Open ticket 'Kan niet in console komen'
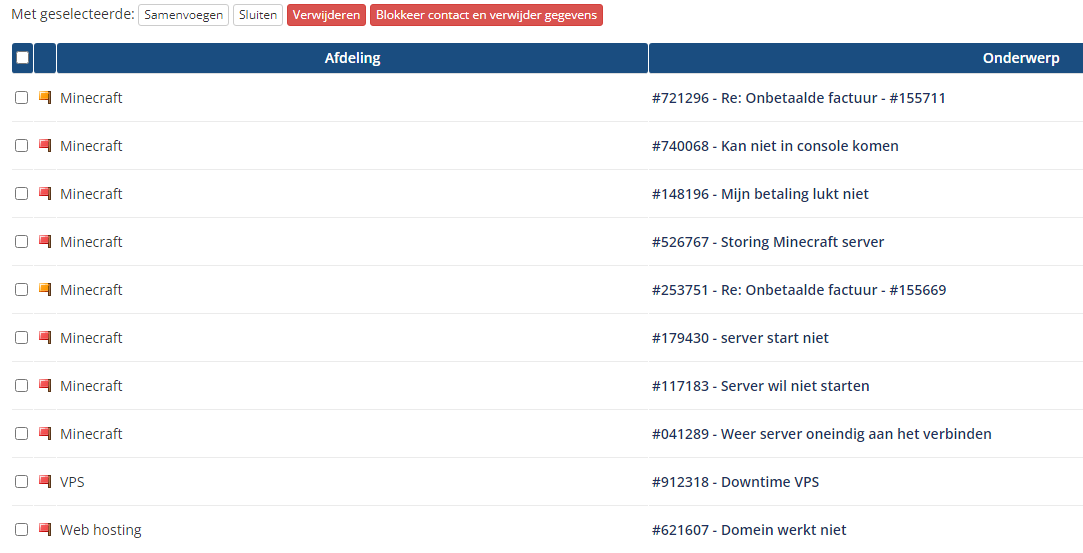This screenshot has height=553, width=1083. pos(775,146)
